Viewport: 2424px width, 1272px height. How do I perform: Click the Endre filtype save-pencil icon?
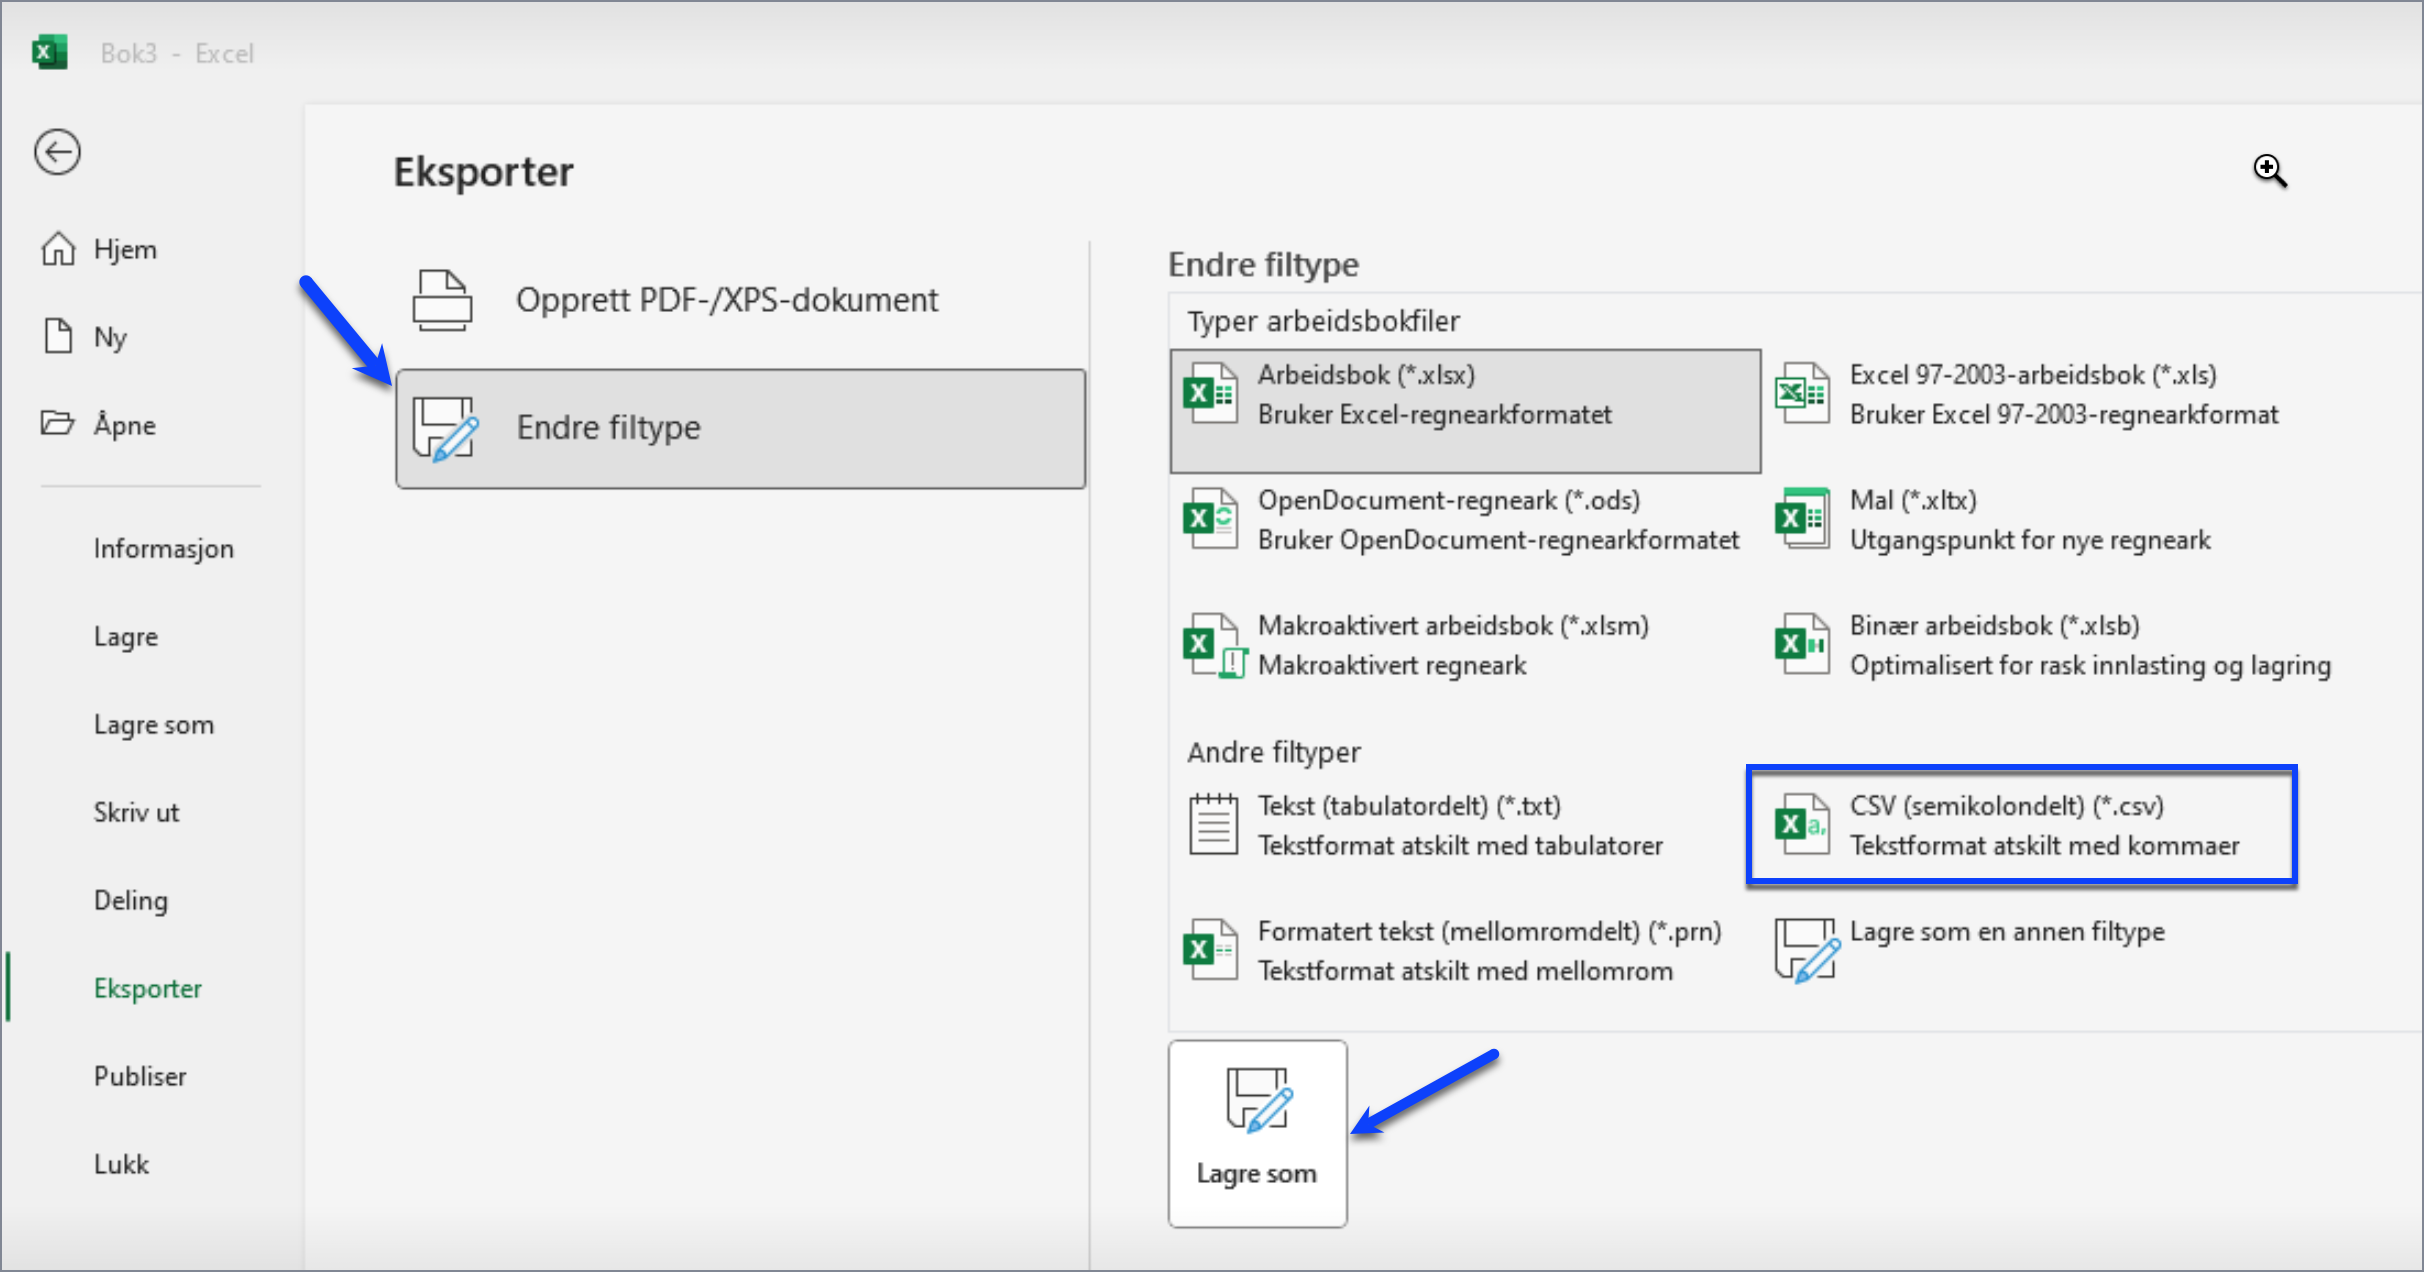click(x=445, y=429)
